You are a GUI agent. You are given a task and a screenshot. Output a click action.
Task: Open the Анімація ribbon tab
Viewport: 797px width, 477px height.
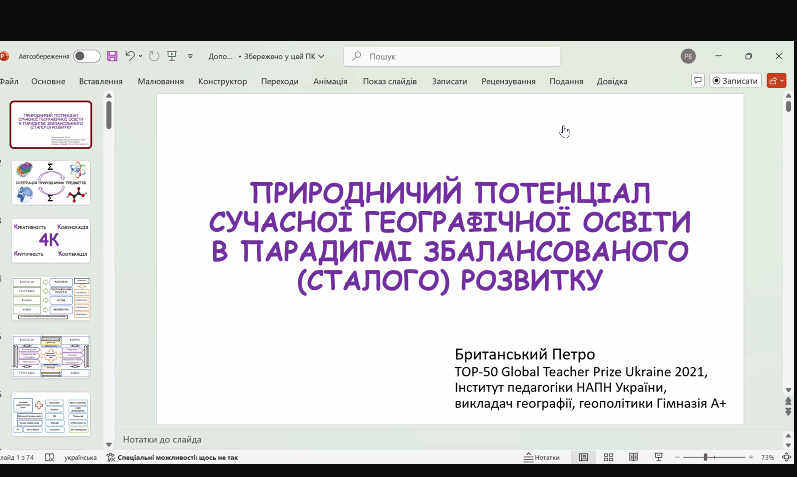click(330, 81)
